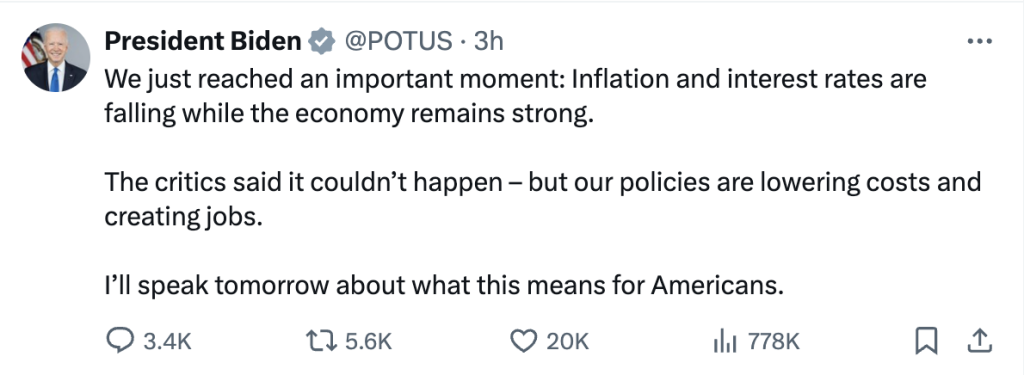
Task: Repost using the looping arrows icon
Action: coord(323,341)
